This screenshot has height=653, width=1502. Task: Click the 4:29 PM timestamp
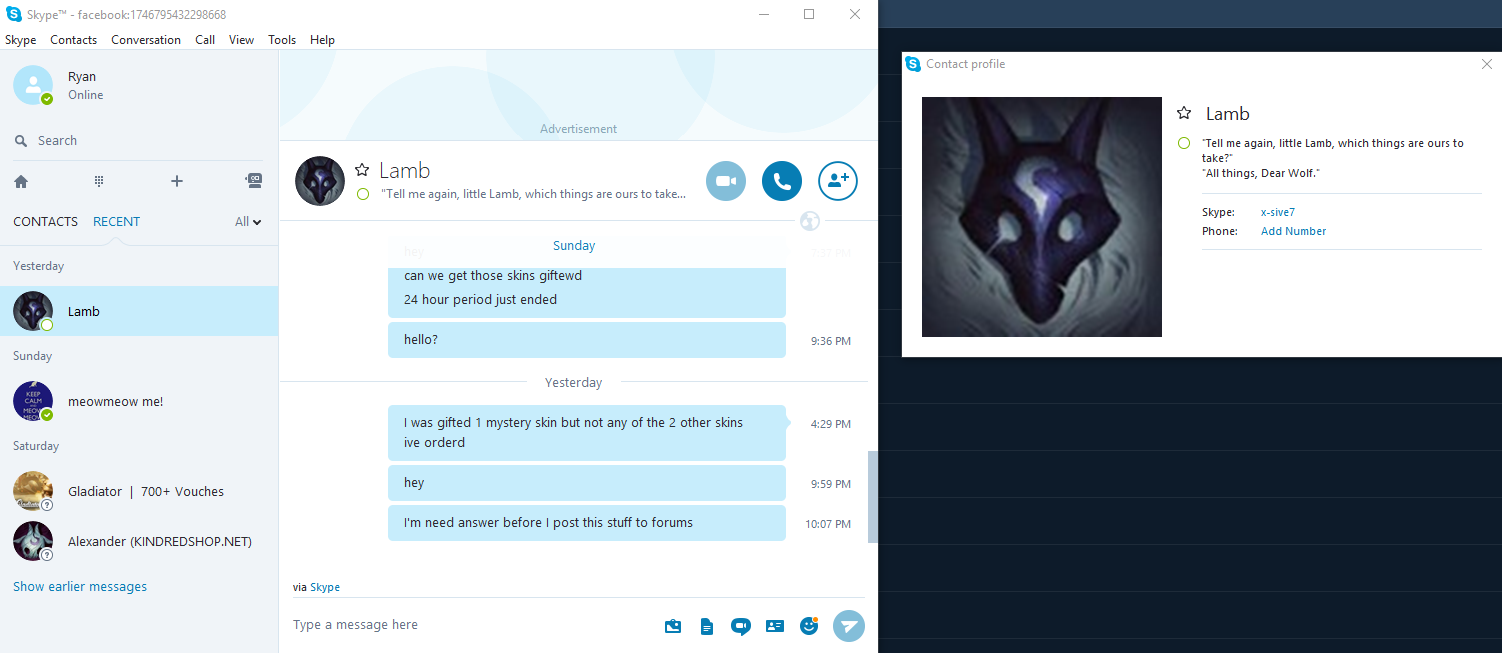[x=831, y=424]
